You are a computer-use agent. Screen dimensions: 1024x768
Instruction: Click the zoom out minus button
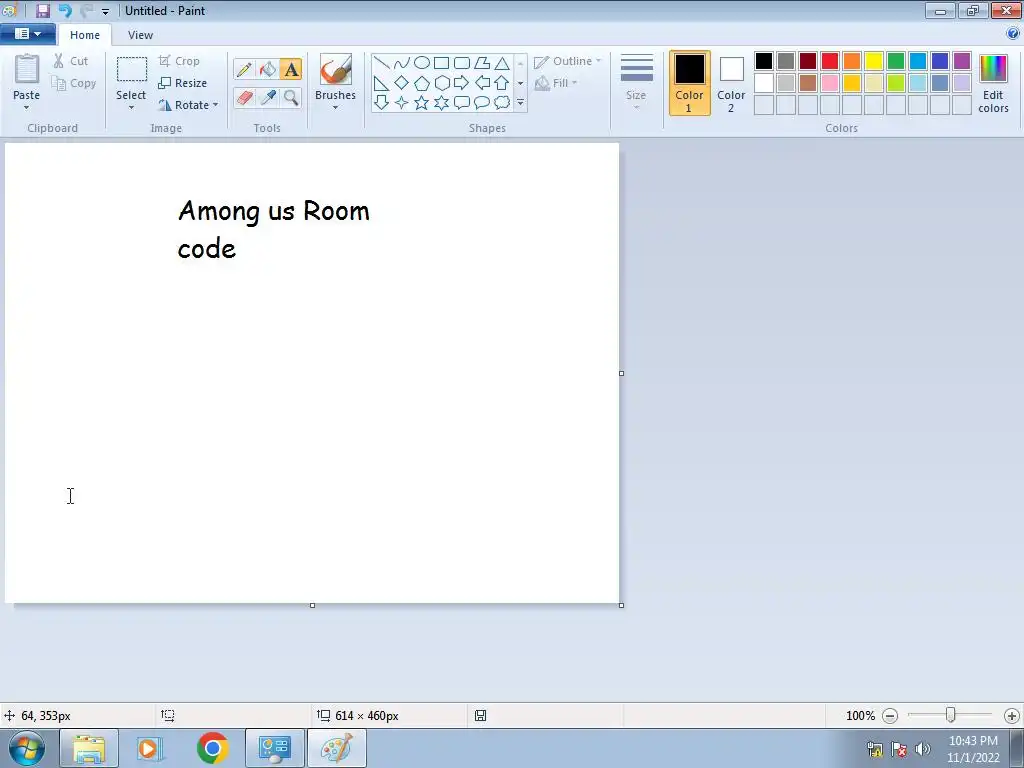coord(890,716)
